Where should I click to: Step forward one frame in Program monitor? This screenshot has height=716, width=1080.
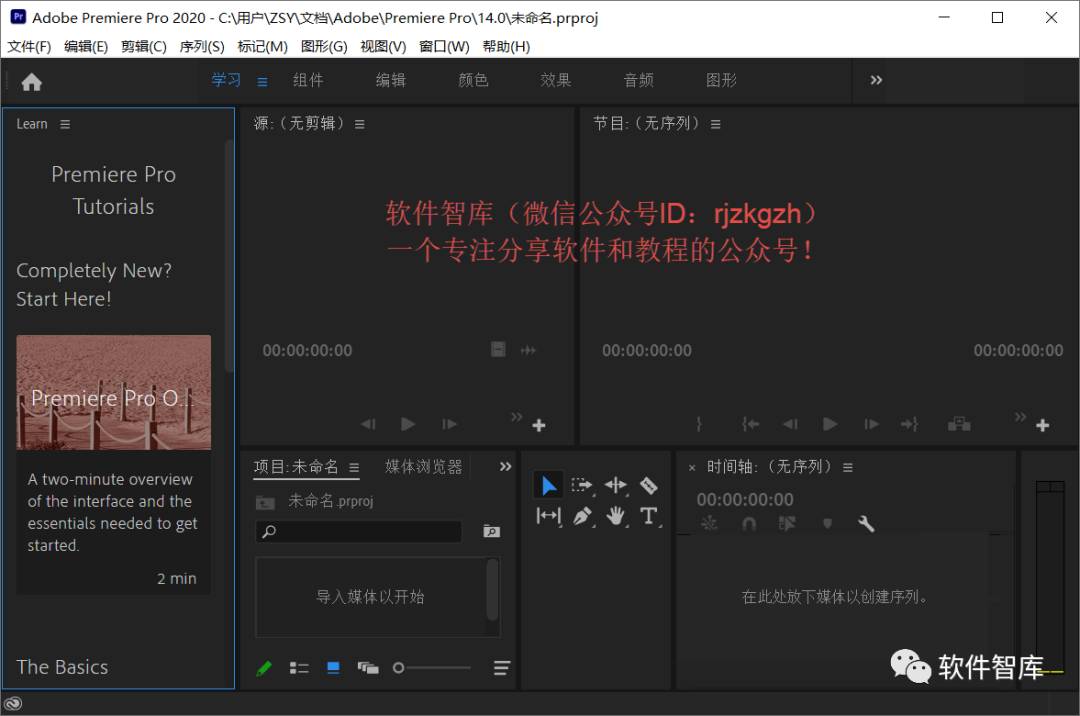(871, 424)
